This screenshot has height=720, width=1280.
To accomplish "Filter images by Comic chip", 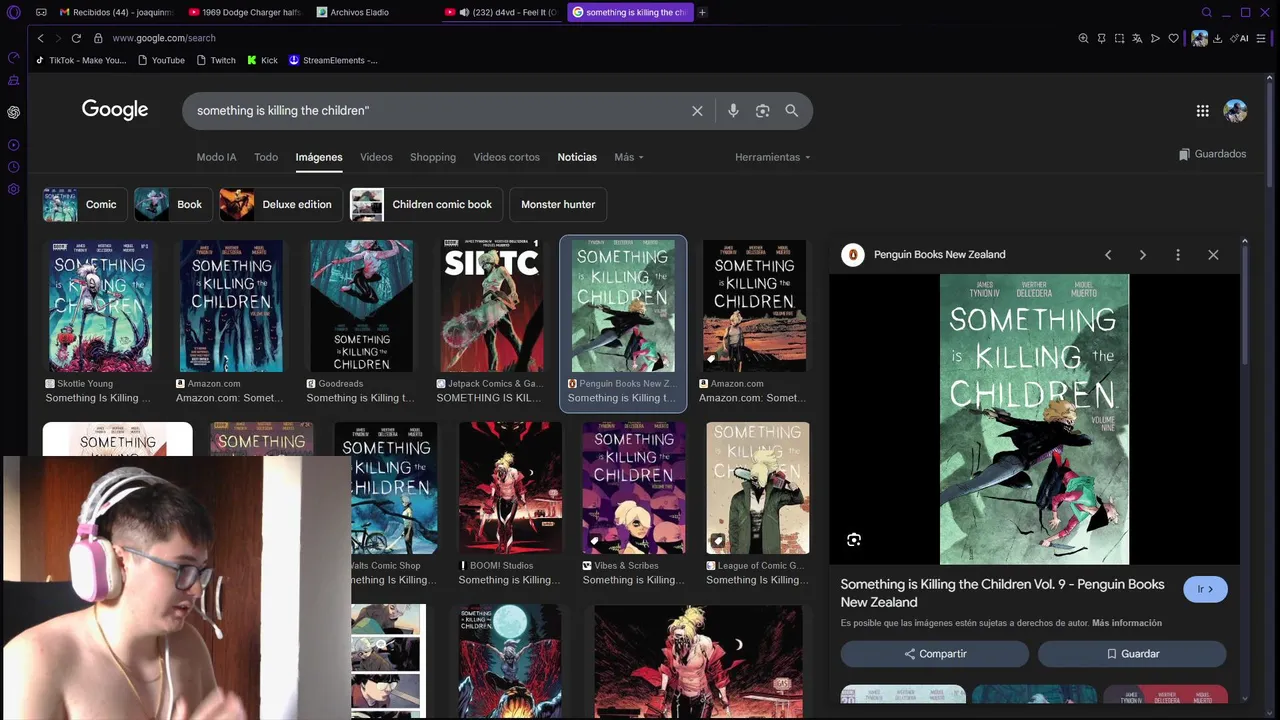I will click(84, 204).
